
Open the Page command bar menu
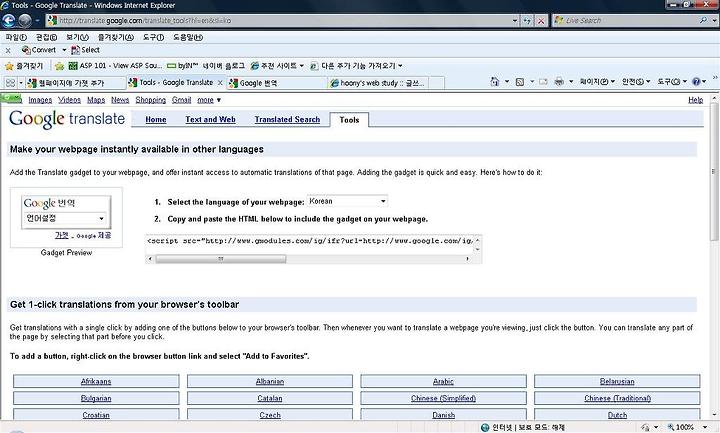point(597,82)
